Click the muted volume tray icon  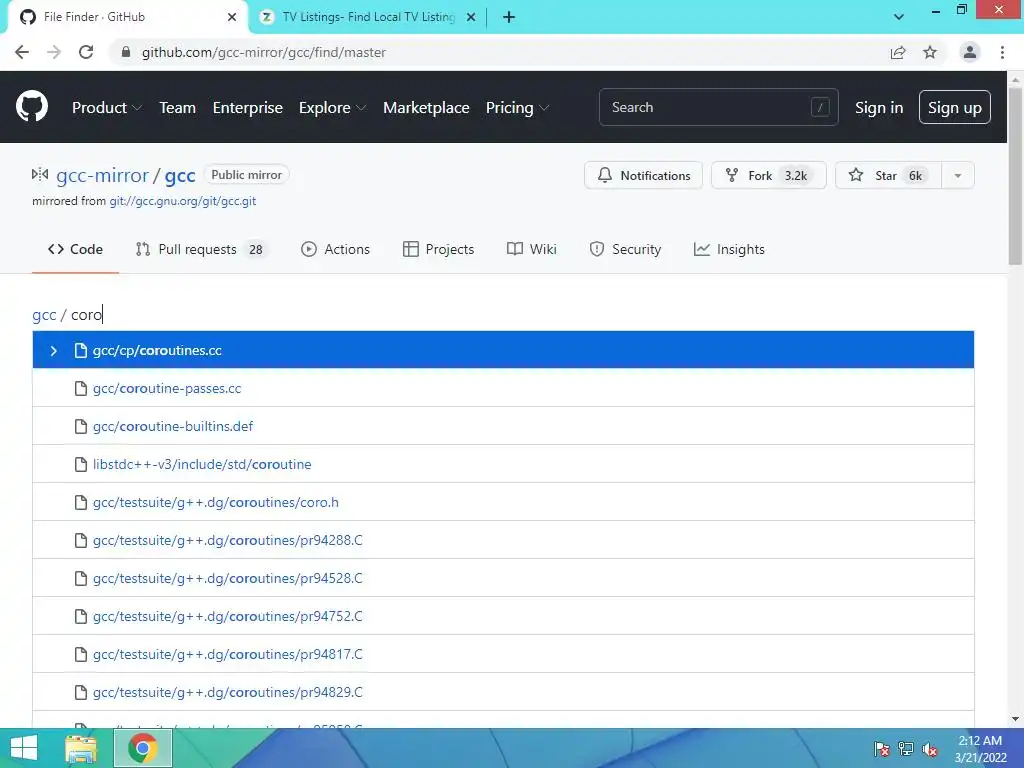click(x=930, y=748)
